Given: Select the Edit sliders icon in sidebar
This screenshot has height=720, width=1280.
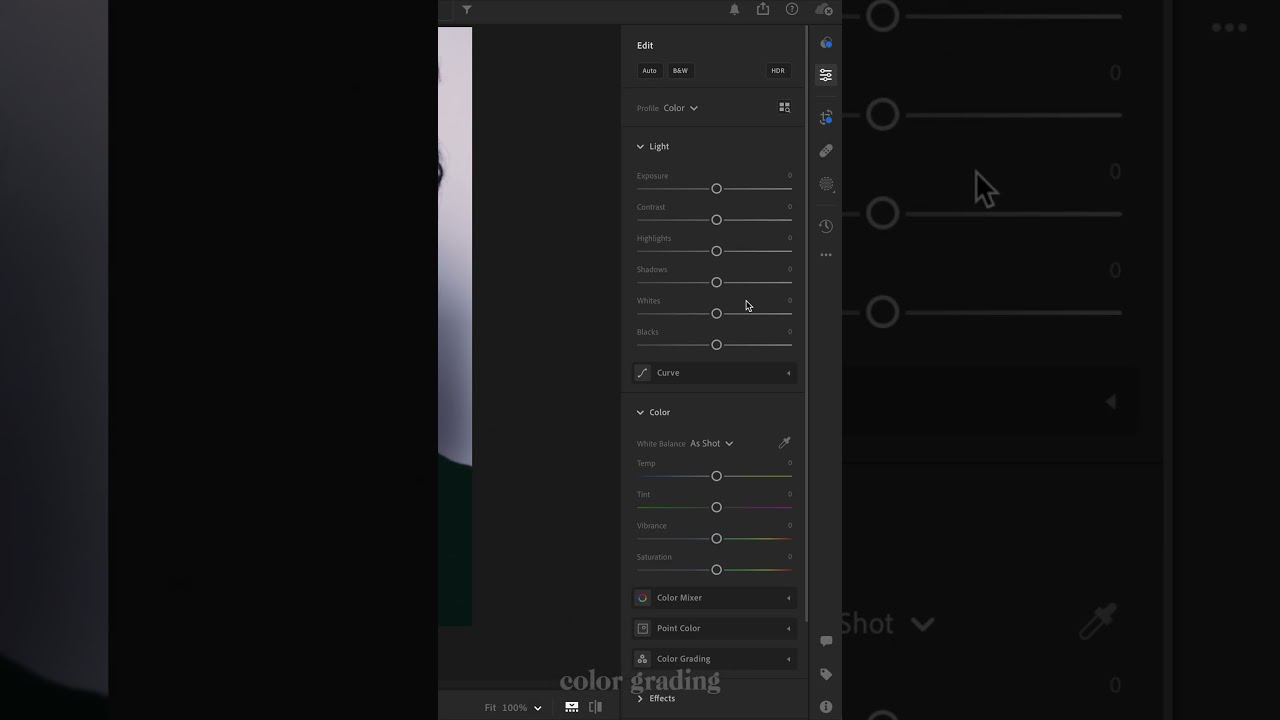Looking at the screenshot, I should click(826, 75).
